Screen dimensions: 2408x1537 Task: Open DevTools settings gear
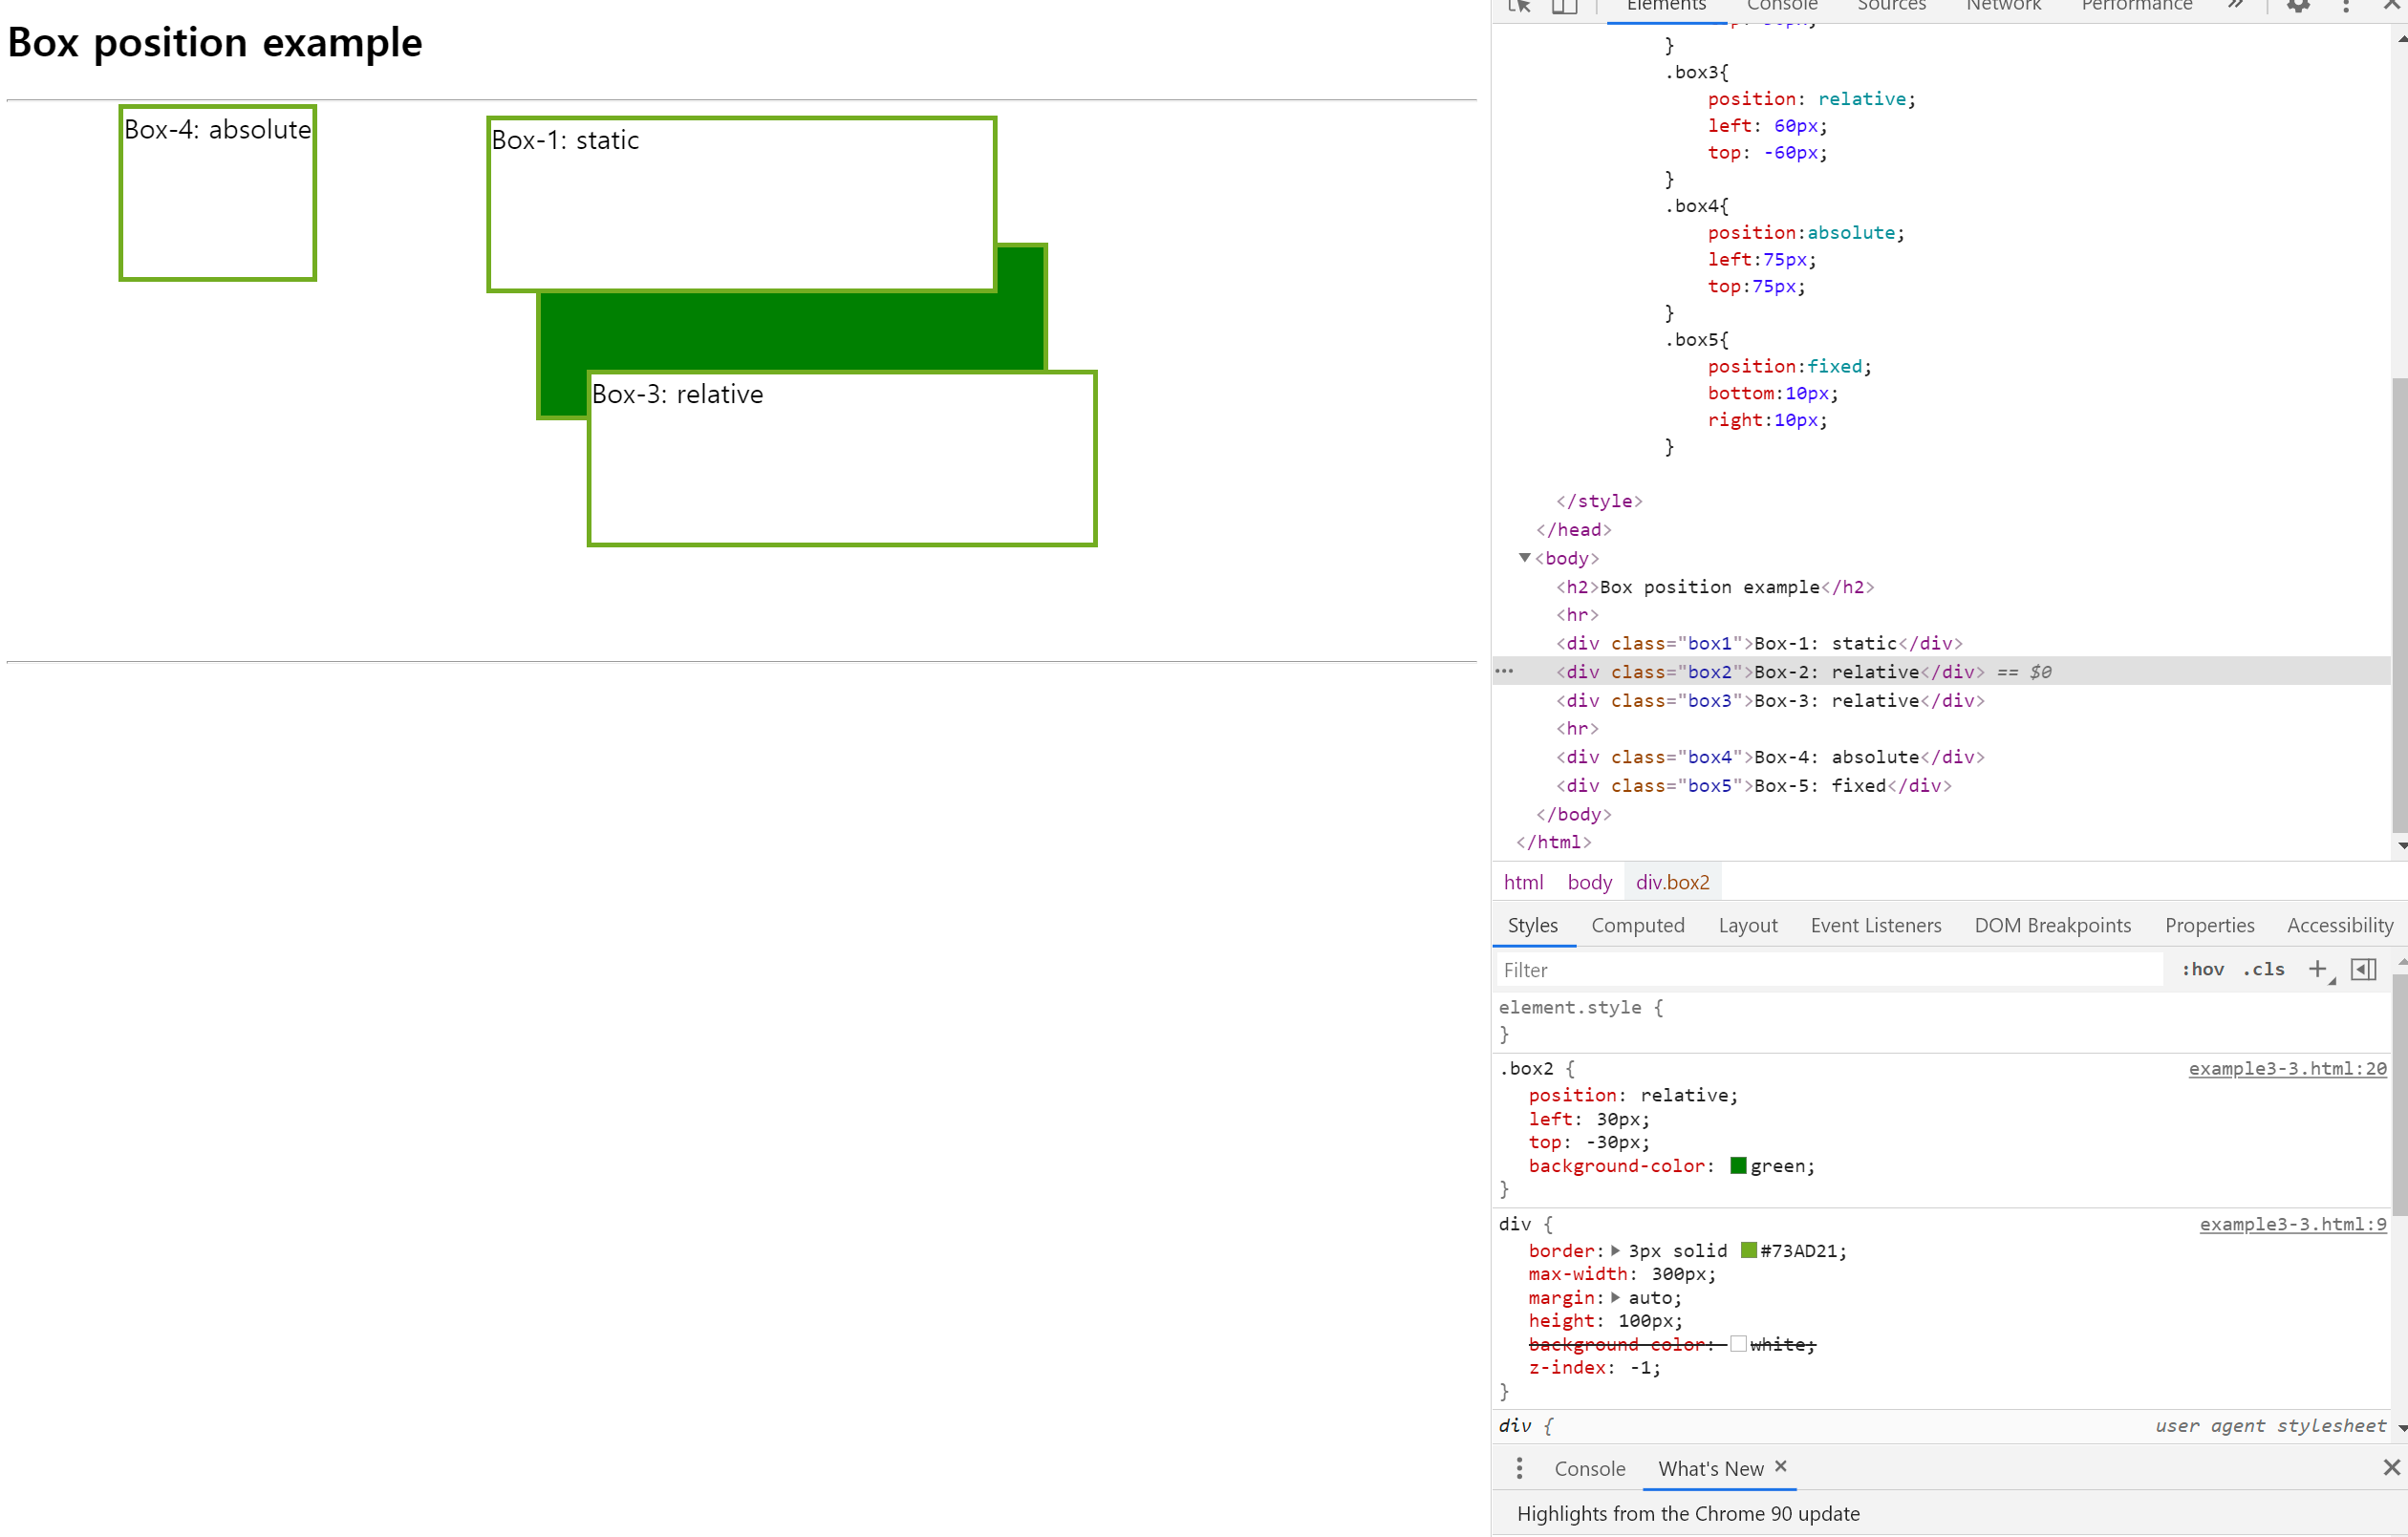tap(2298, 6)
